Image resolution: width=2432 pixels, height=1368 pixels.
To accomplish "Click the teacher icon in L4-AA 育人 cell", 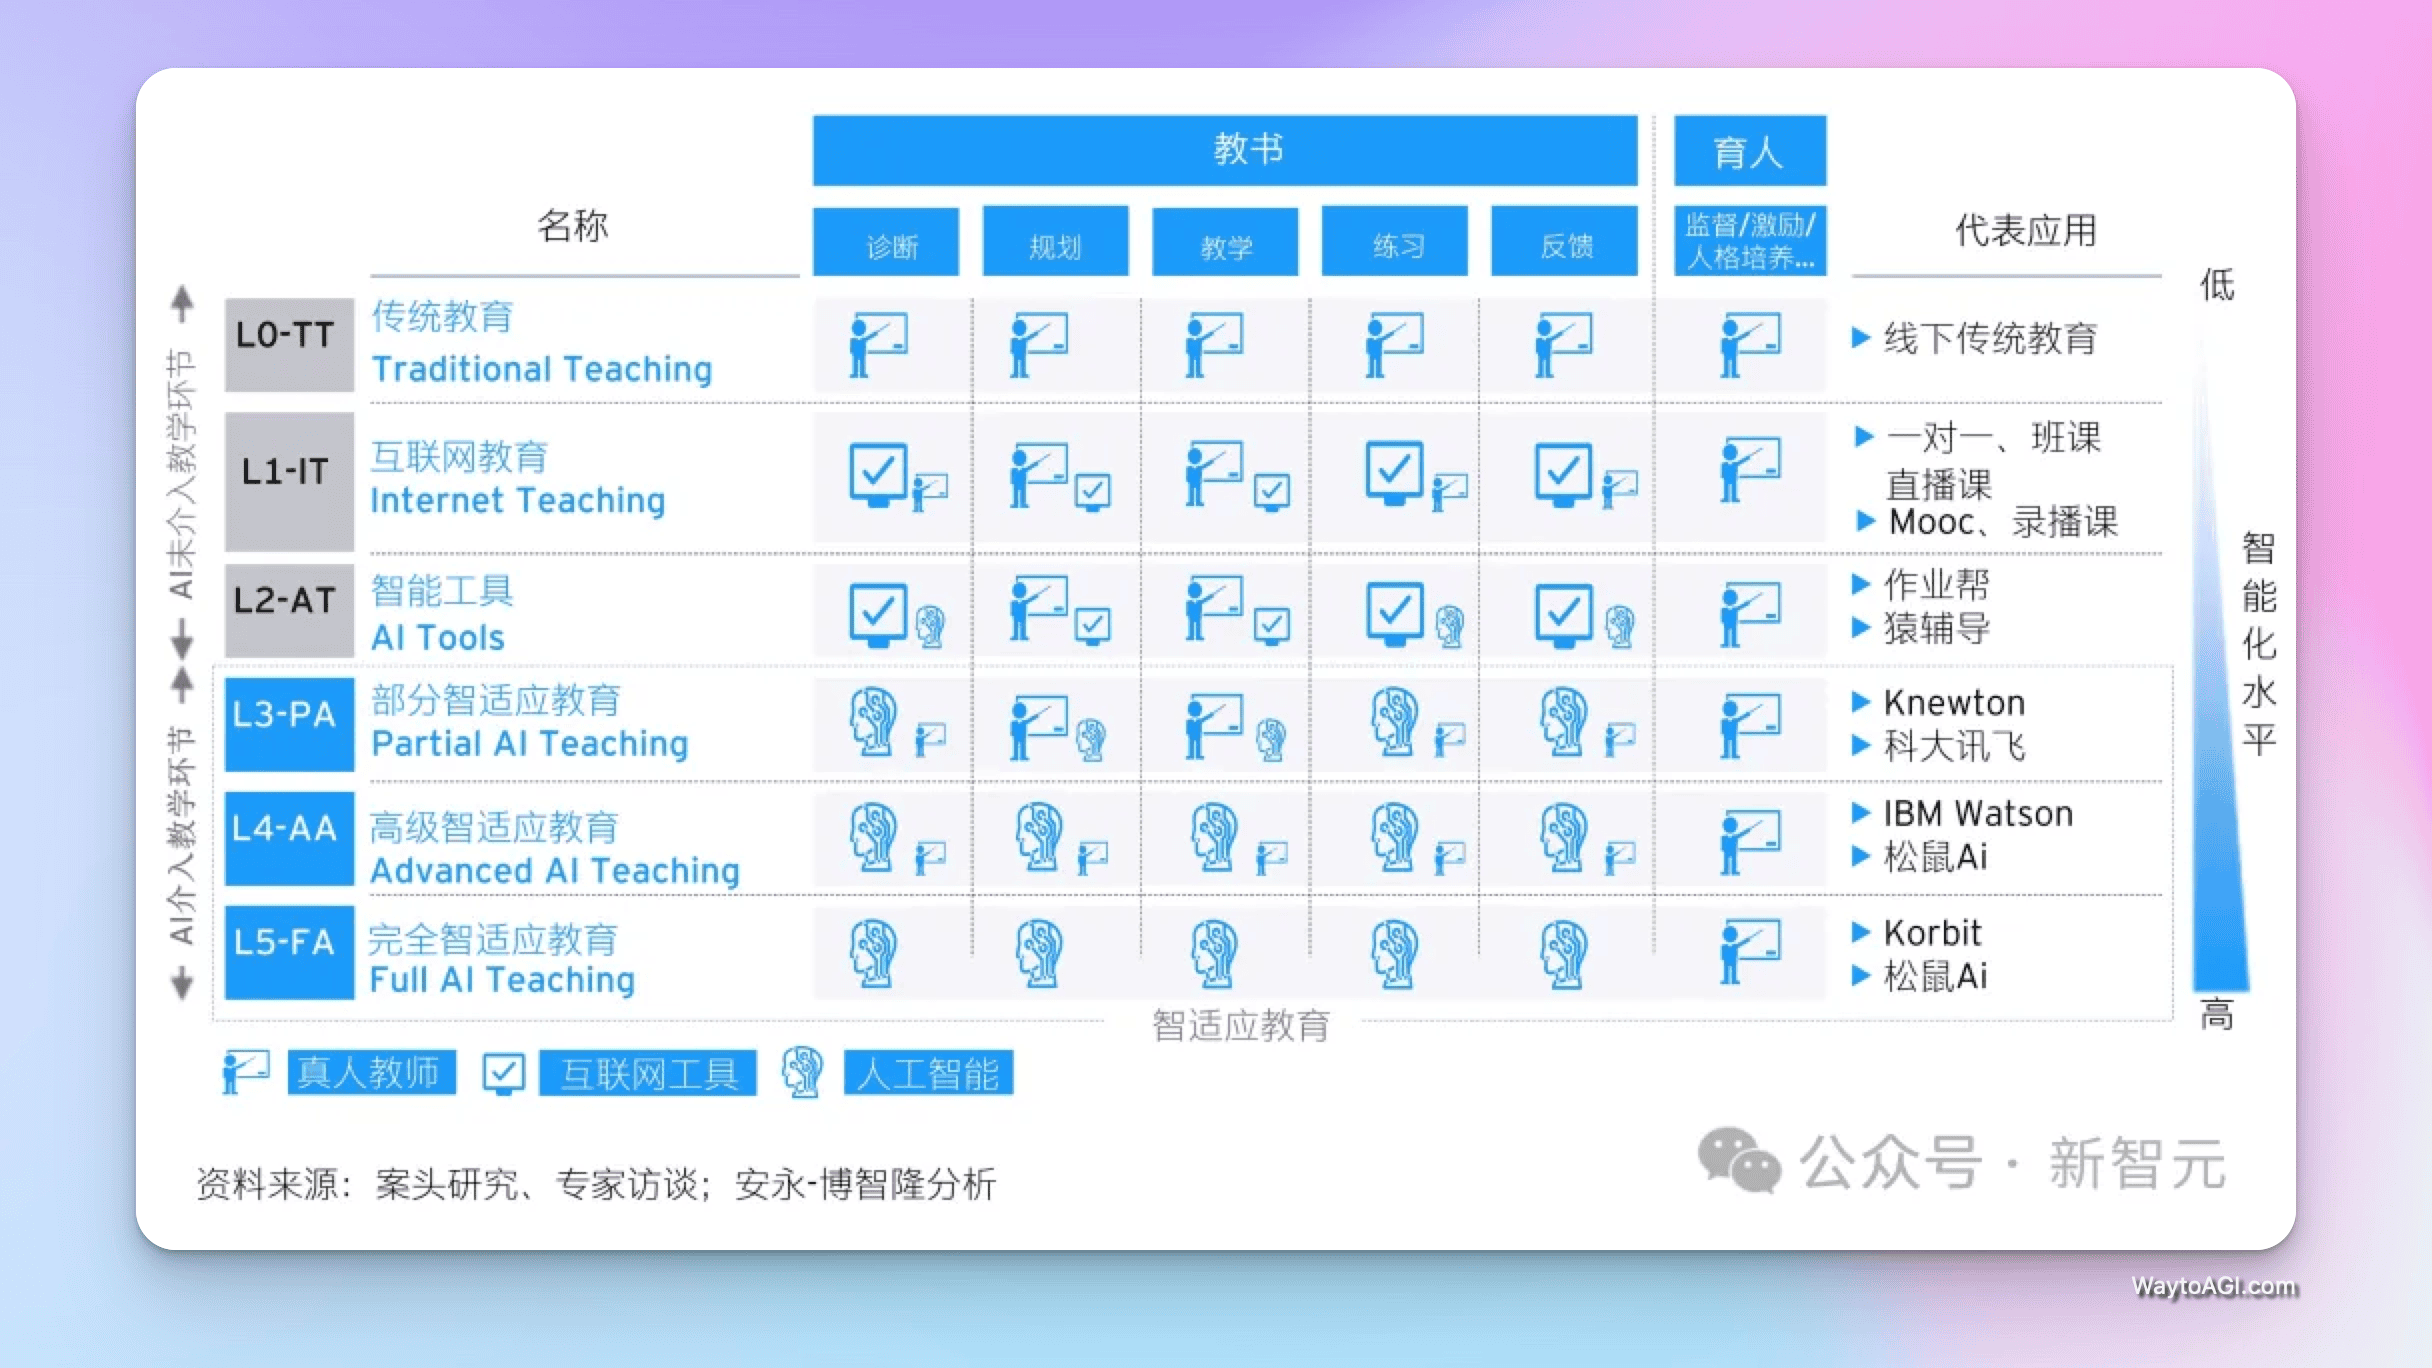I will pos(1750,842).
